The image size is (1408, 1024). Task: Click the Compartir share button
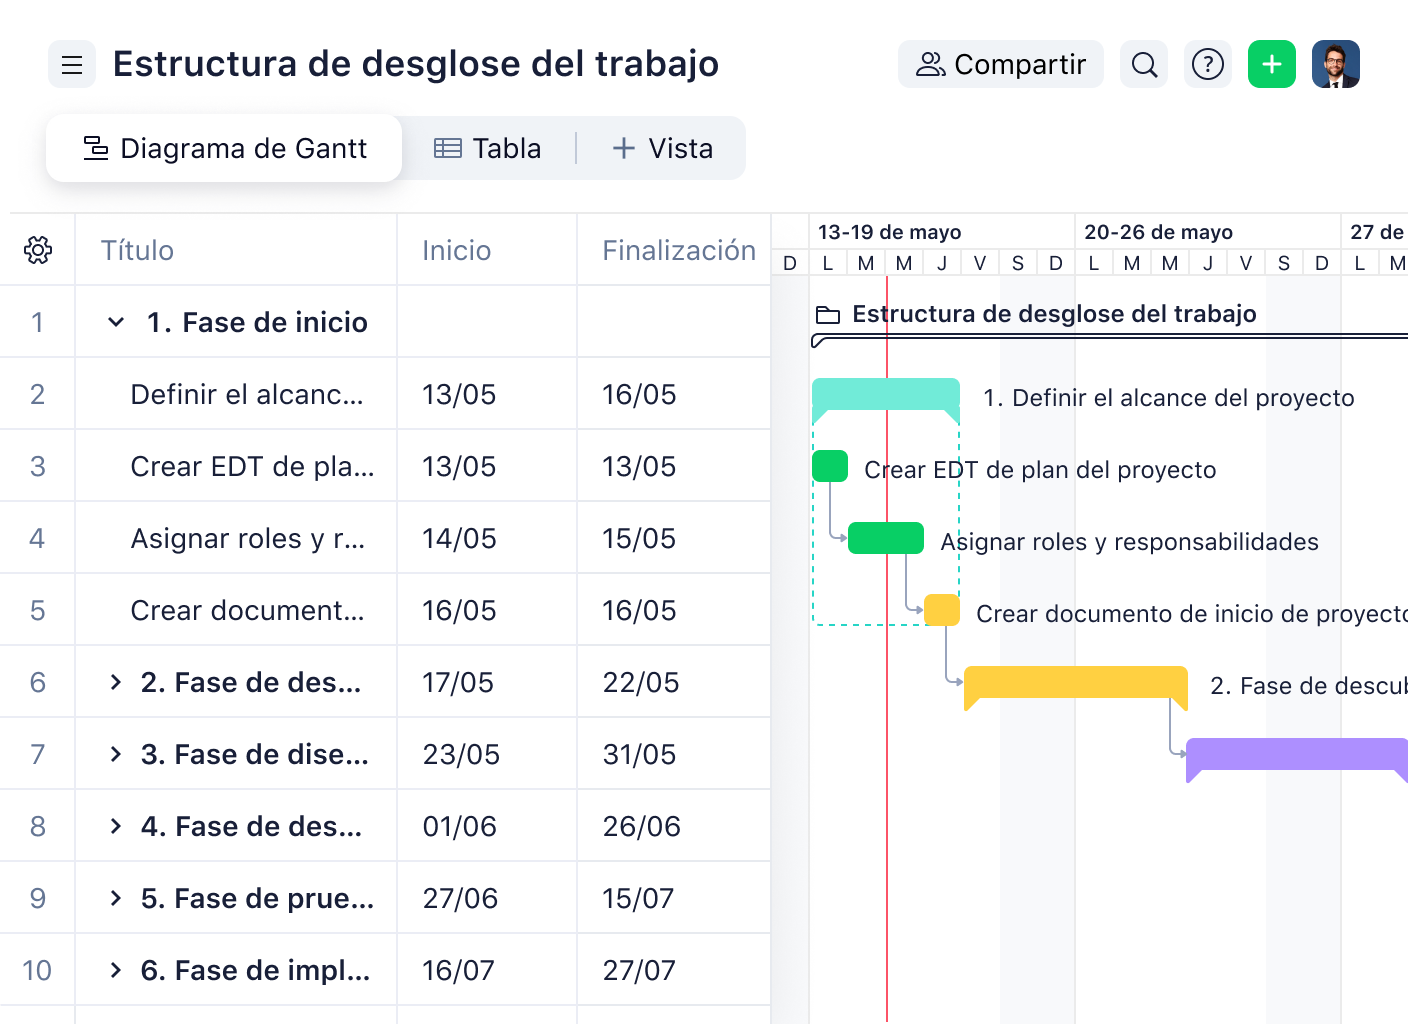1001,65
